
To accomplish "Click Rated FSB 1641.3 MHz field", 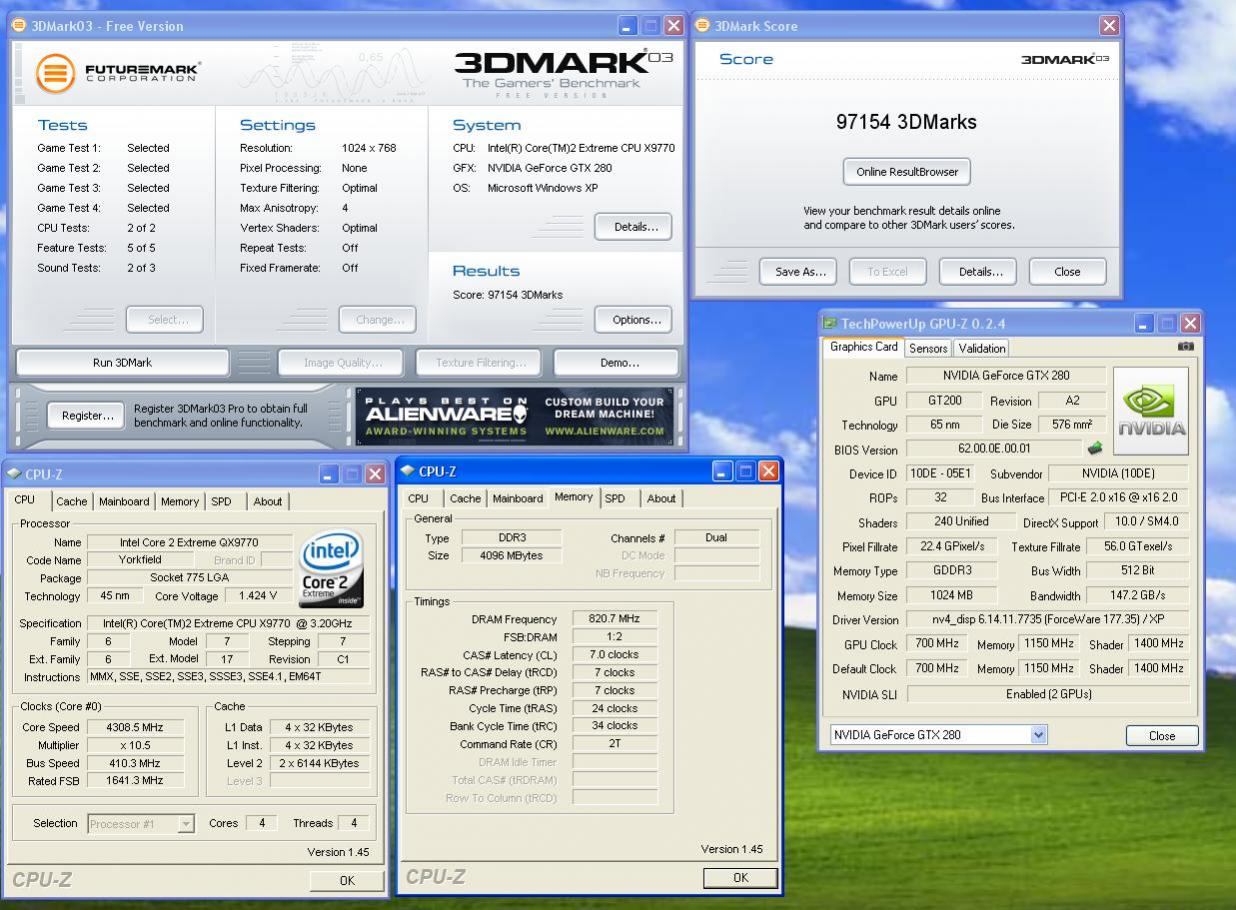I will point(134,781).
